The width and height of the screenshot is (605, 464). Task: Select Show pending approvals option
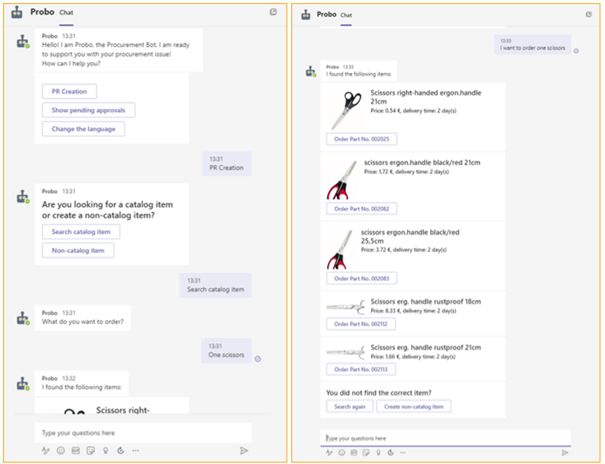(x=87, y=110)
